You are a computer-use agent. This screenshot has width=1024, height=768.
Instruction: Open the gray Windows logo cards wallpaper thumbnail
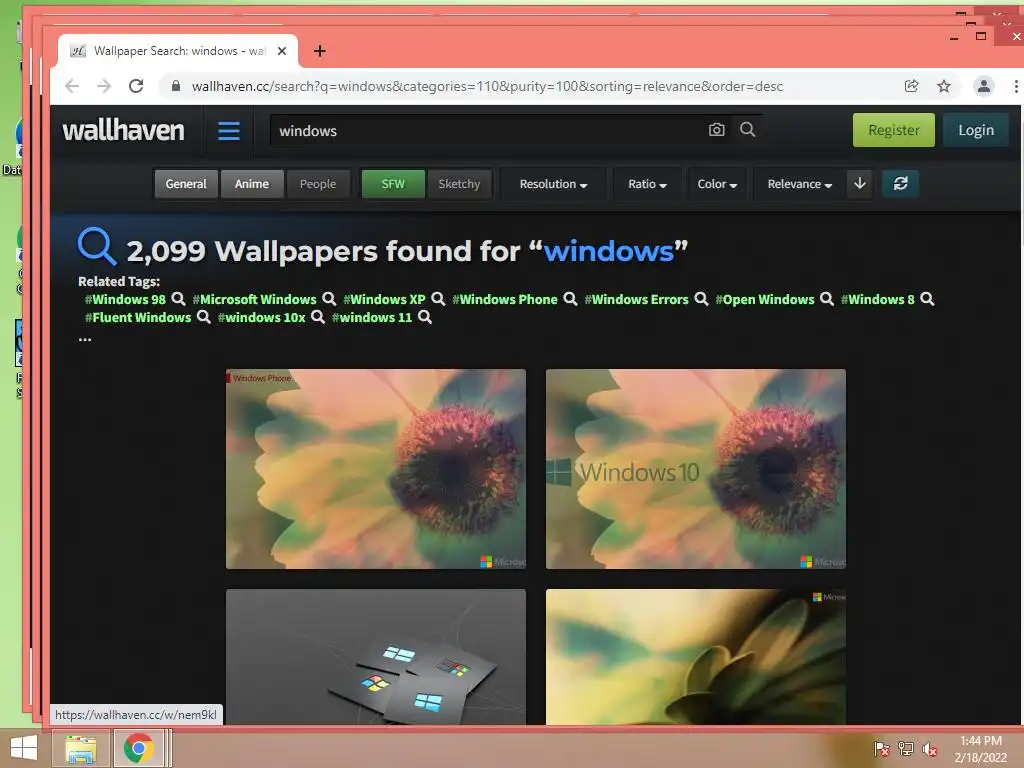(x=376, y=656)
